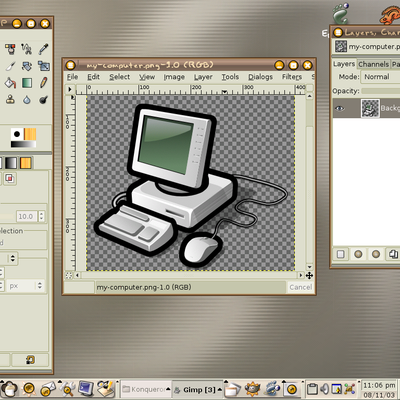Click the Konqueror taskbar entry

point(146,389)
